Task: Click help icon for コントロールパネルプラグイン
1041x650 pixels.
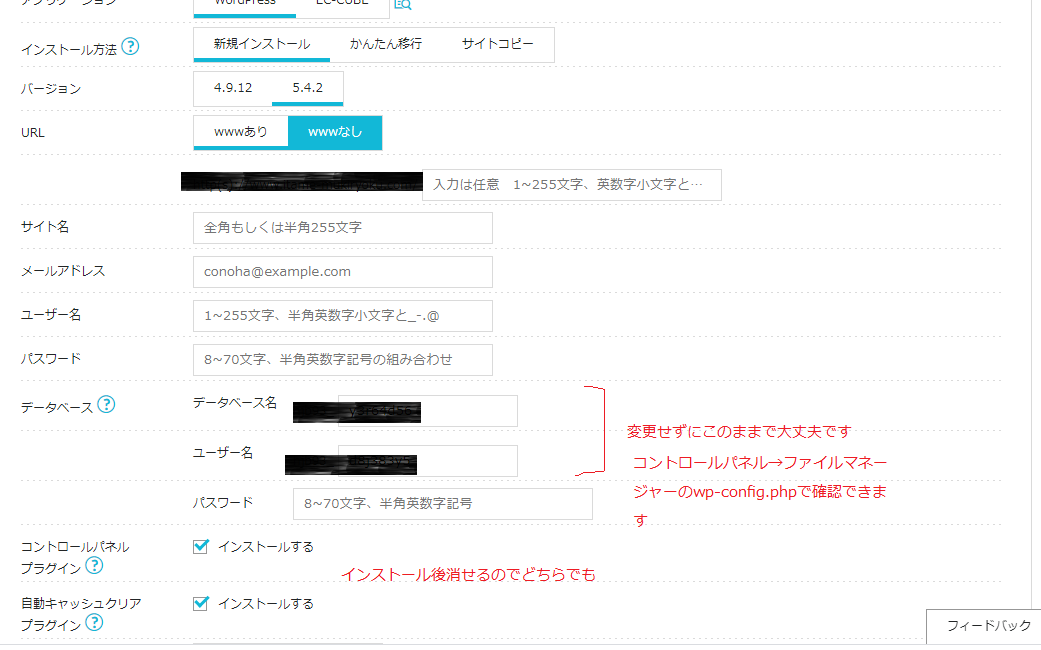Action: [94, 566]
